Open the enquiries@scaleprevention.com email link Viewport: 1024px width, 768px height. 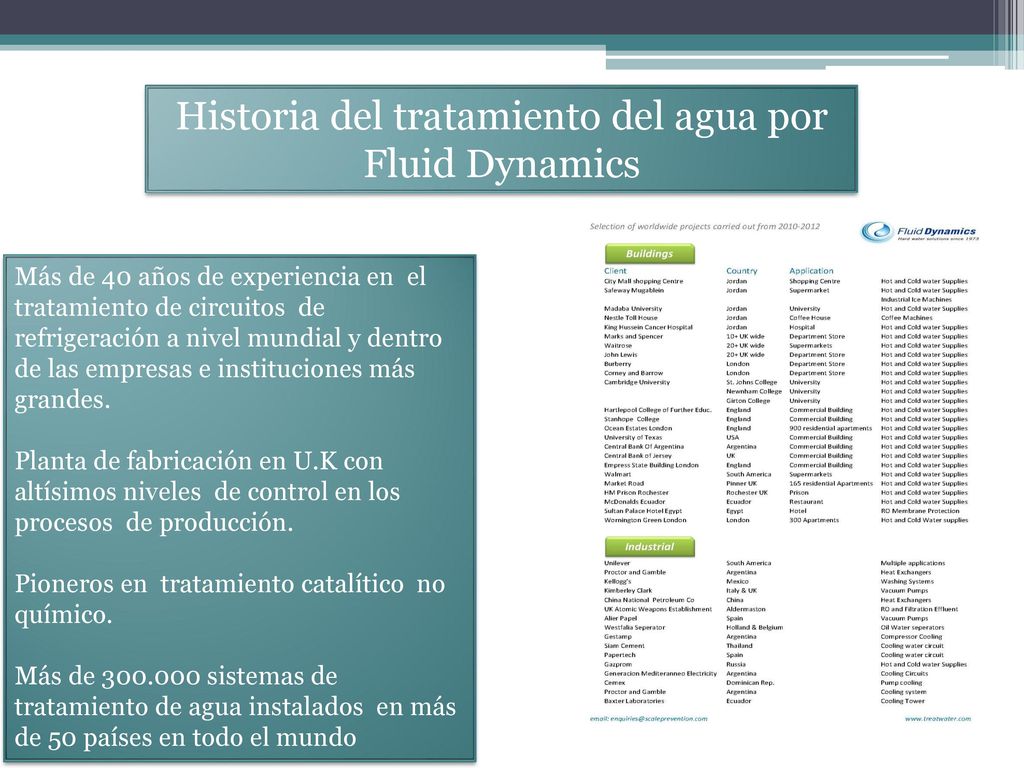pyautogui.click(x=648, y=718)
